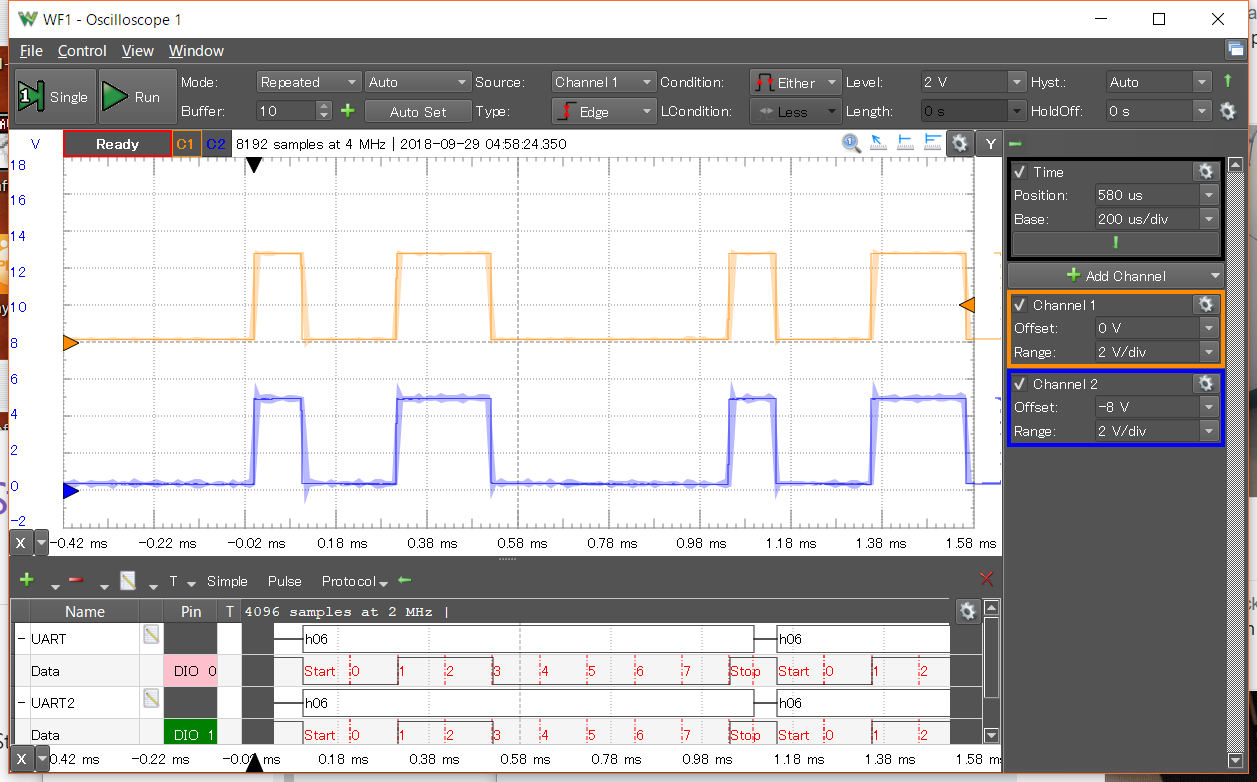Viewport: 1257px width, 782px height.
Task: Click the green plus beside Buffer
Action: (347, 111)
